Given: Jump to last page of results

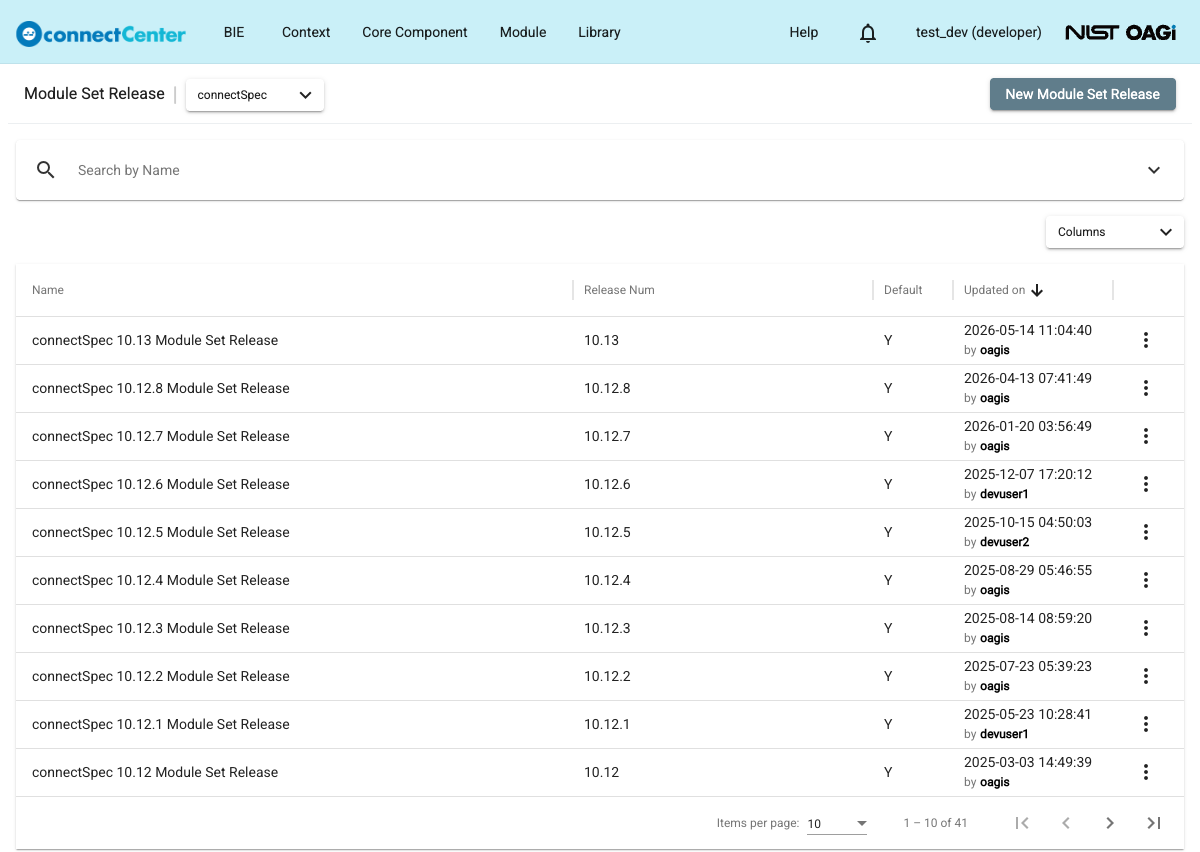Looking at the screenshot, I should pyautogui.click(x=1154, y=823).
